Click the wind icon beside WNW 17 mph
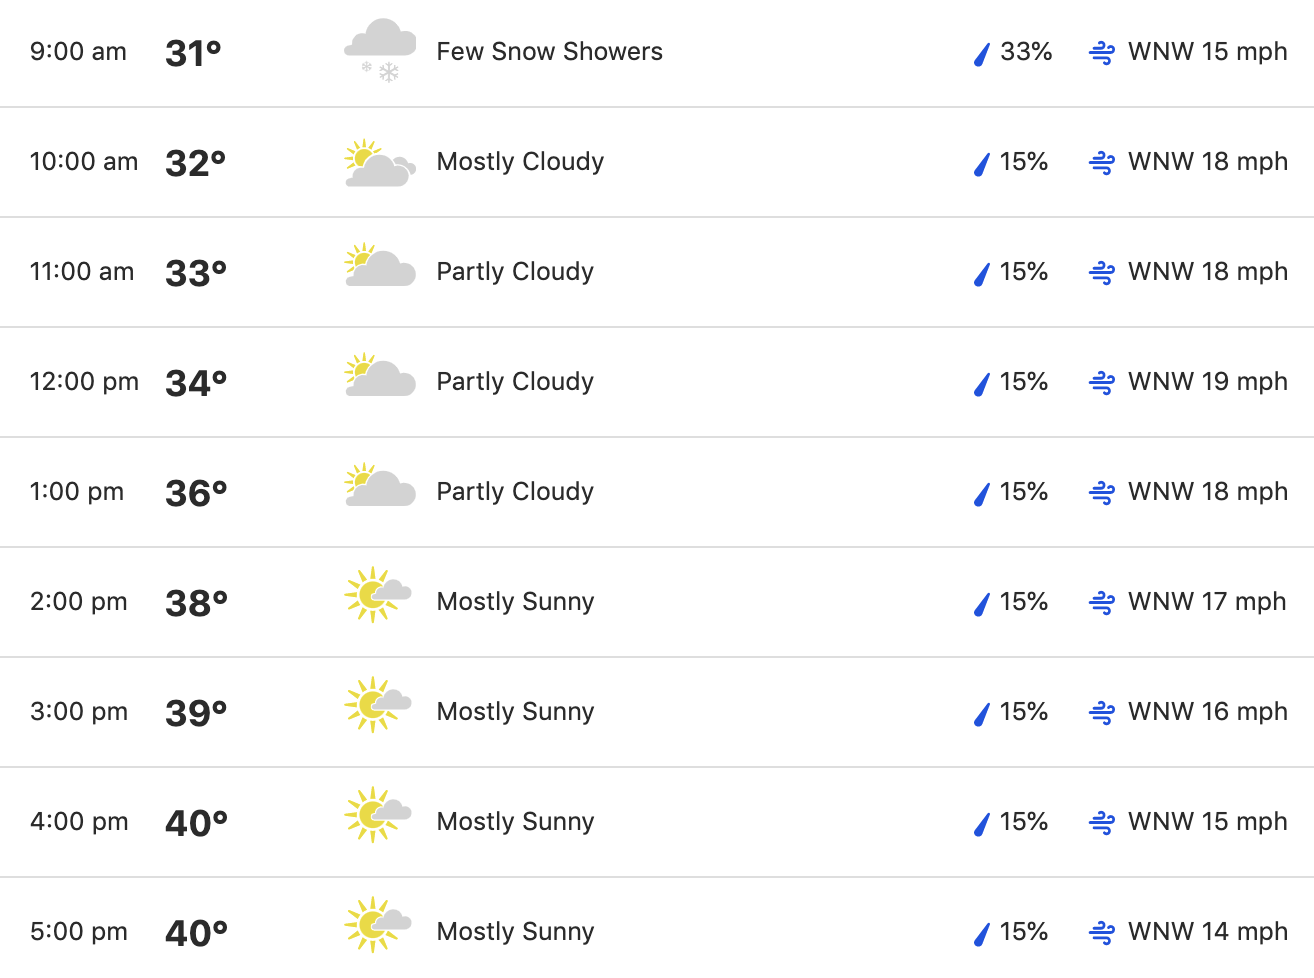Image resolution: width=1314 pixels, height=978 pixels. (x=1102, y=603)
